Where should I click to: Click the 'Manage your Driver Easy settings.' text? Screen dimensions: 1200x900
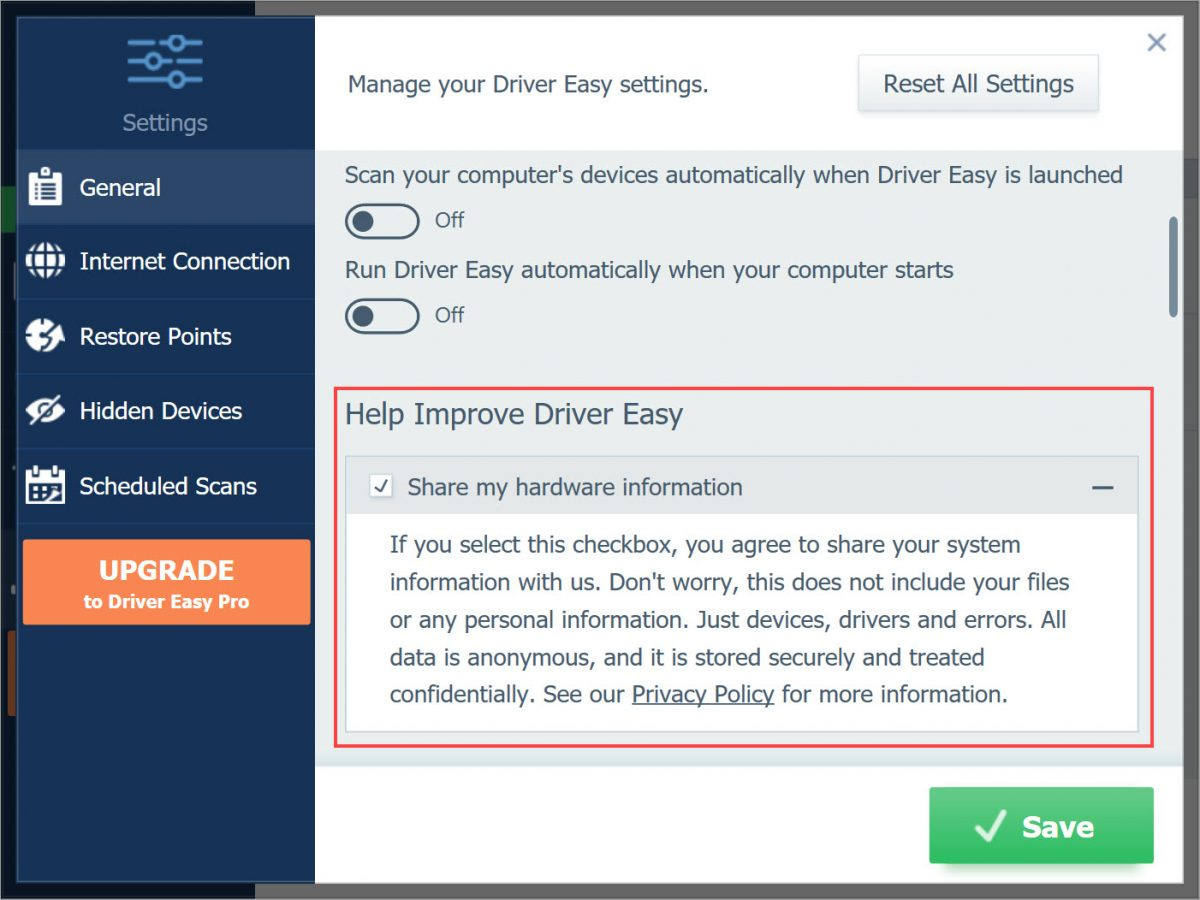pyautogui.click(x=528, y=85)
